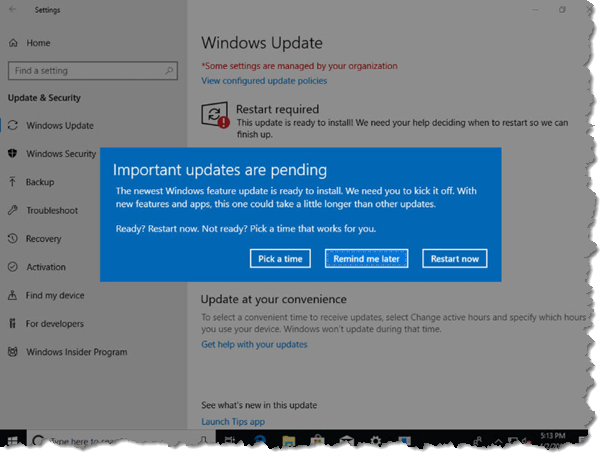This screenshot has height=461, width=608.
Task: Open the Troubleshoot section
Action: click(52, 211)
